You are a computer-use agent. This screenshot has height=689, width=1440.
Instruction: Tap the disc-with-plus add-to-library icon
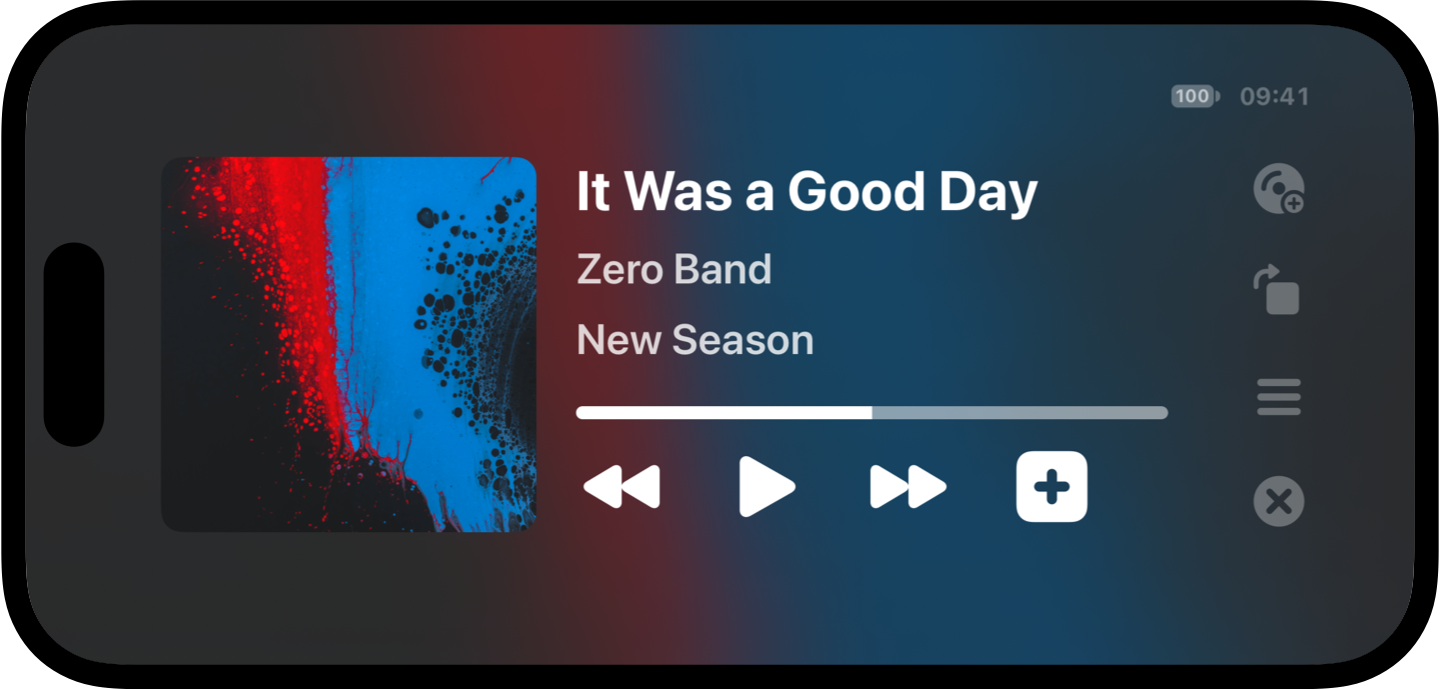pyautogui.click(x=1279, y=189)
